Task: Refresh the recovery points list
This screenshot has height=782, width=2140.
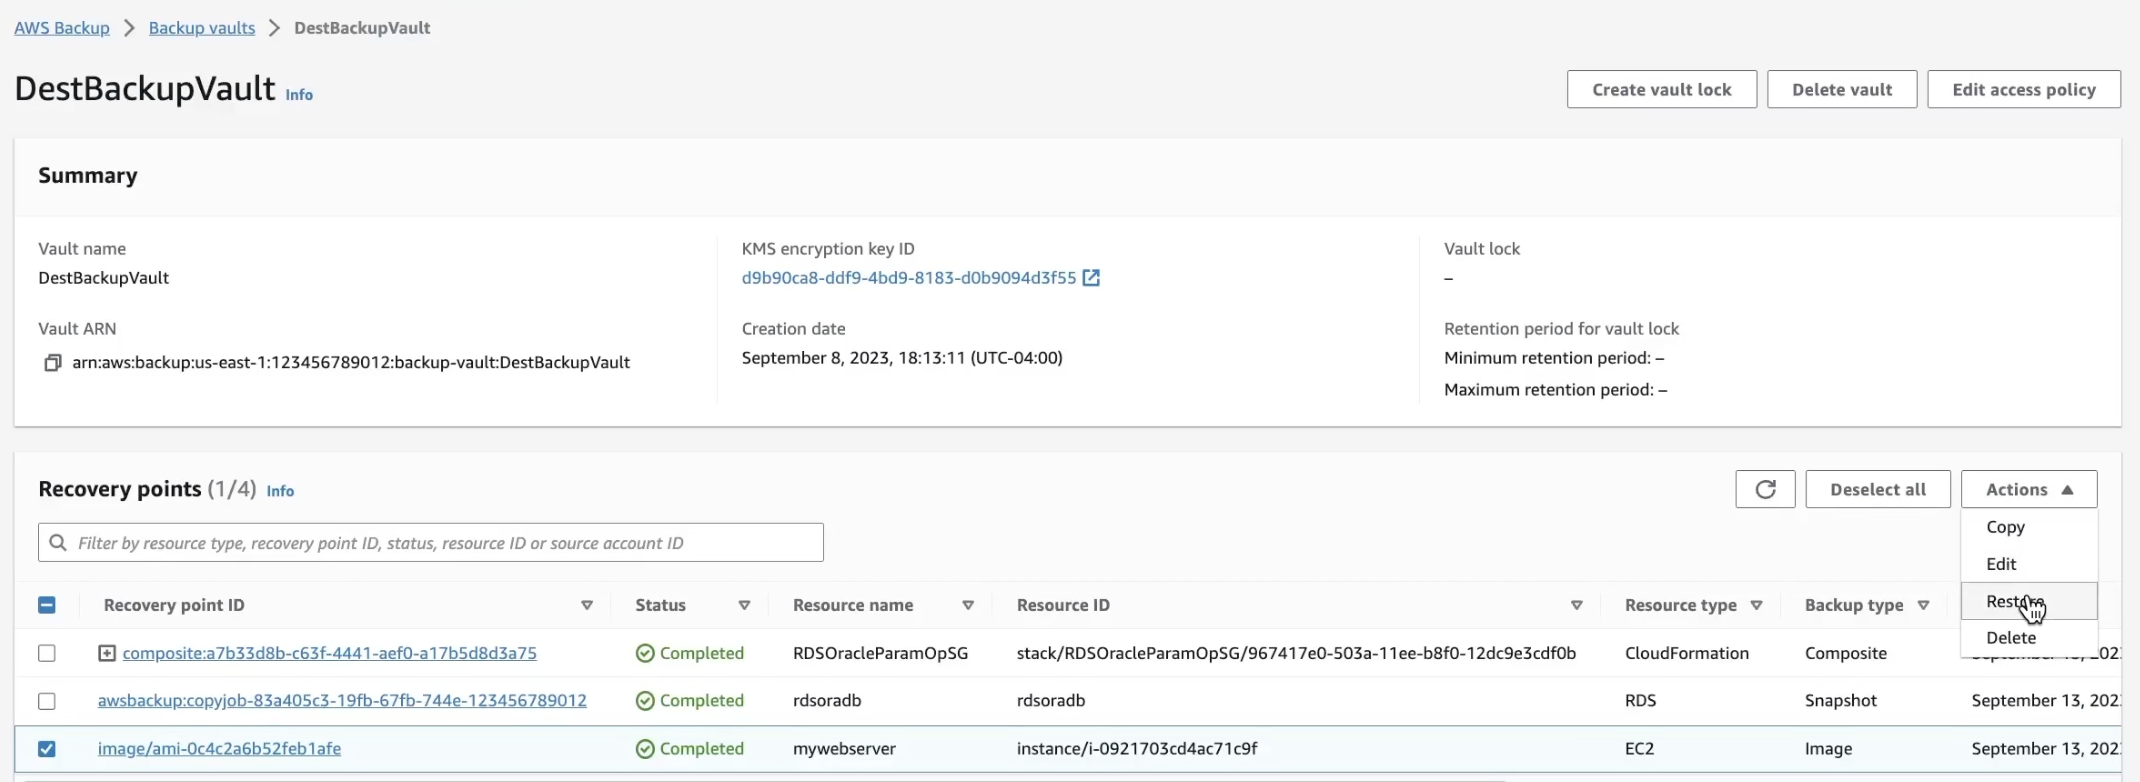Action: [1766, 489]
